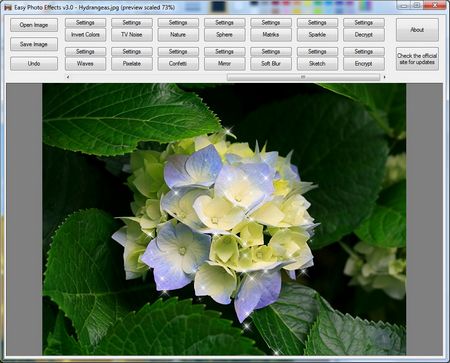Image resolution: width=450 pixels, height=363 pixels.
Task: Apply the Sketch effect
Action: (x=317, y=64)
